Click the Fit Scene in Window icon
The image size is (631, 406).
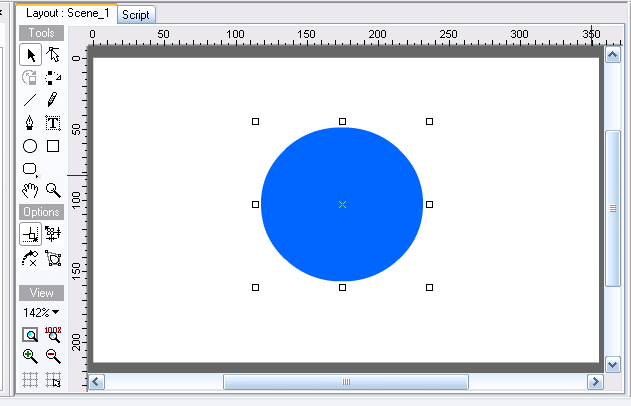click(30, 335)
